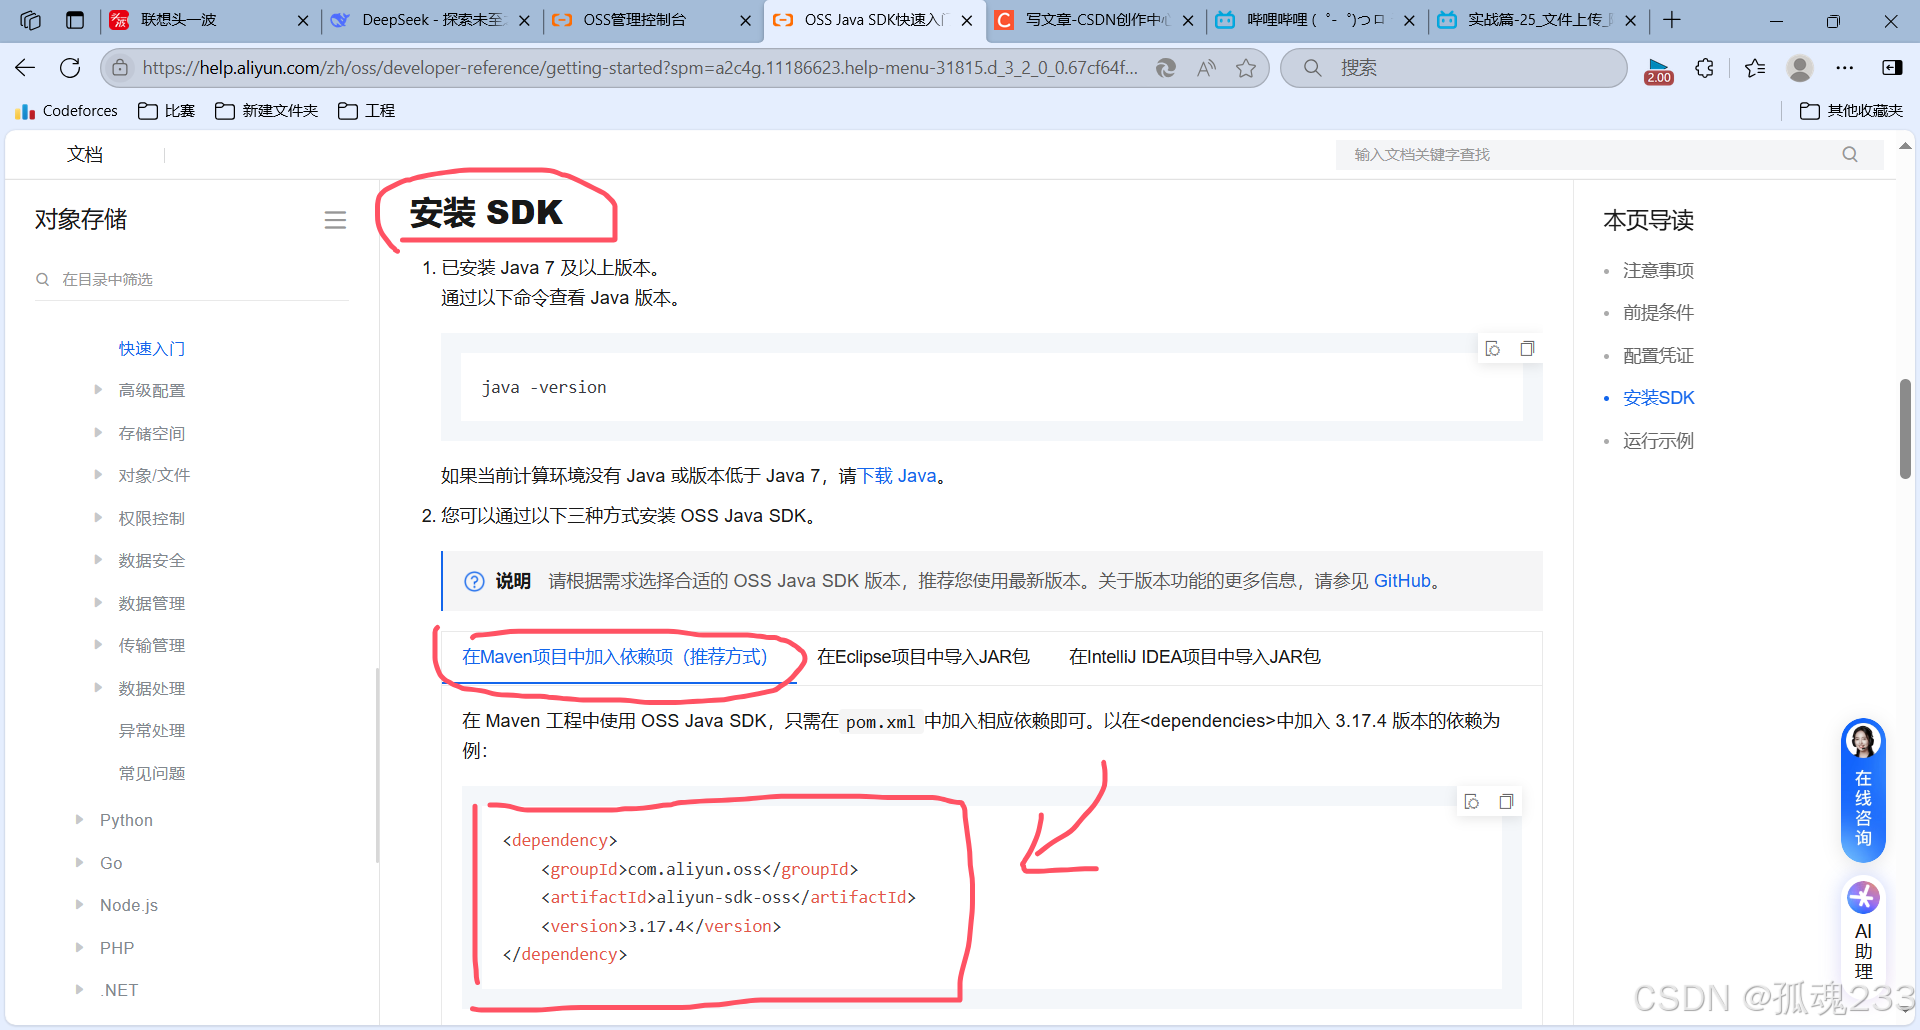Collapse the 对象存储 sidebar hamburger menu
The height and width of the screenshot is (1030, 1920).
tap(335, 220)
